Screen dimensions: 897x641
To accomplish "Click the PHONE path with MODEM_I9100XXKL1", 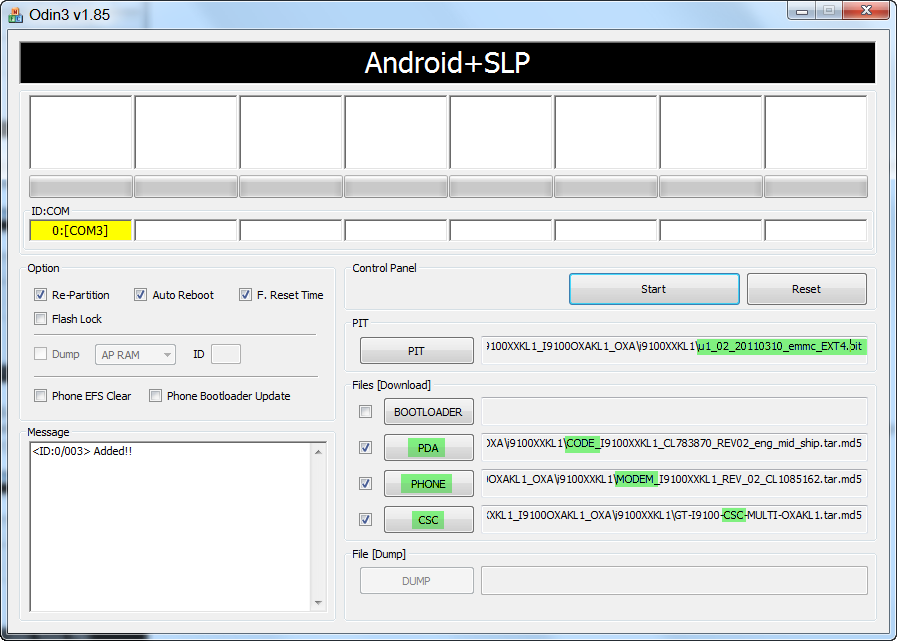I will (674, 483).
